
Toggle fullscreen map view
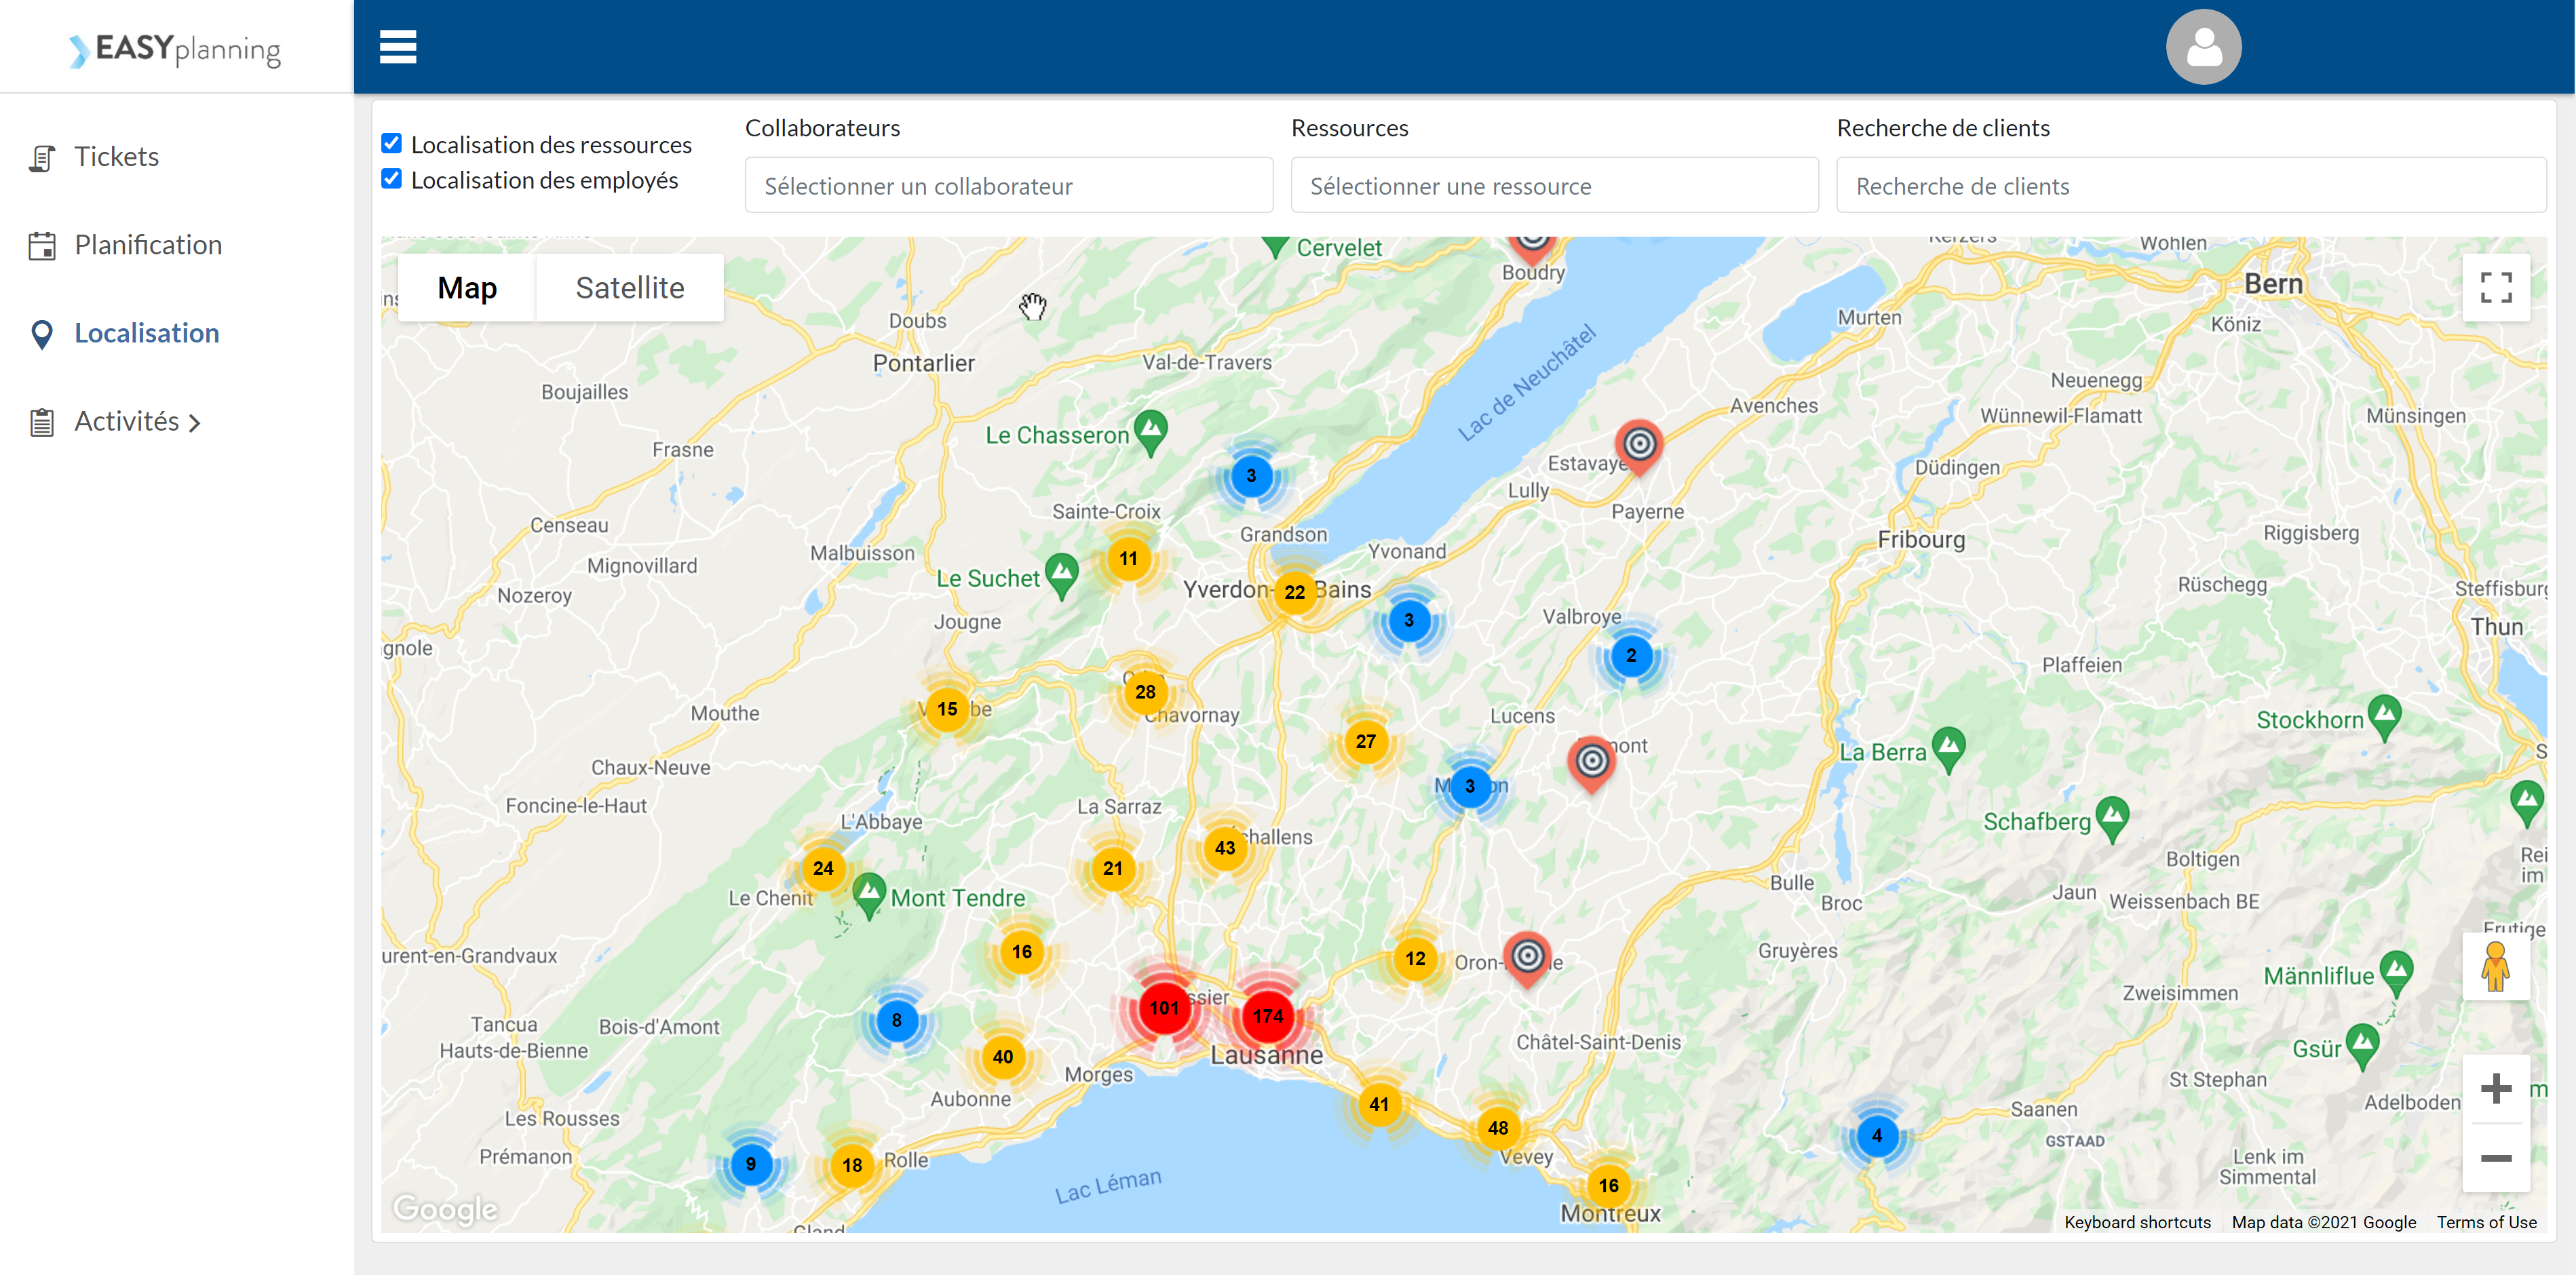[x=2496, y=288]
